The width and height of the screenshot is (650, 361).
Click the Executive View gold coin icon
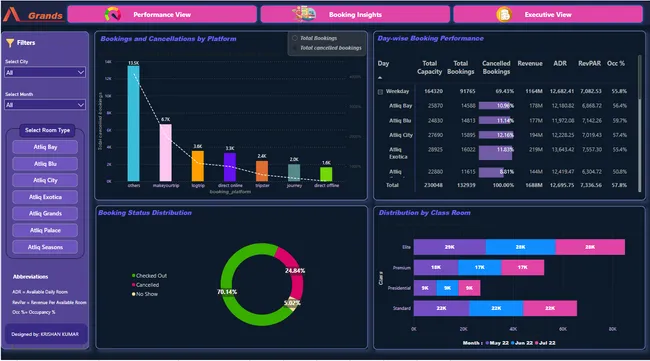point(504,15)
